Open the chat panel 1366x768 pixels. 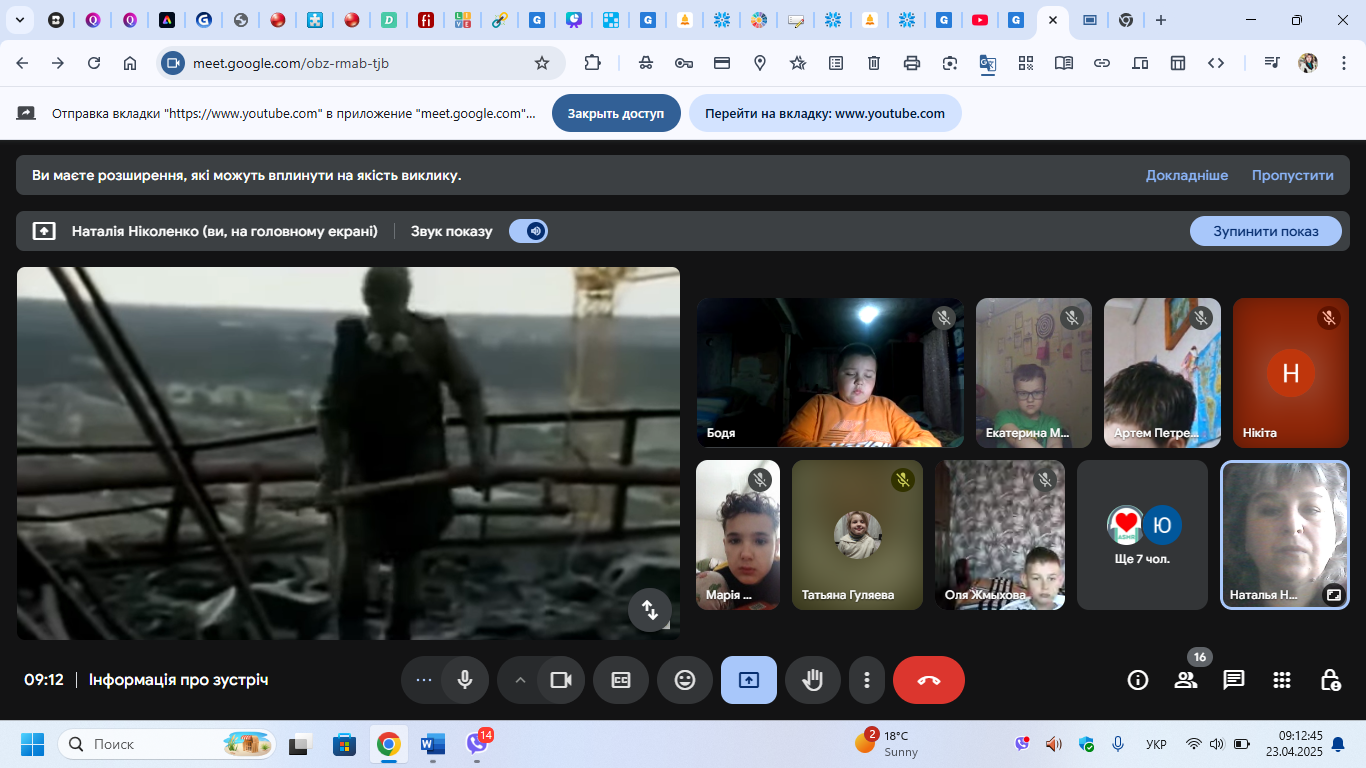[1234, 680]
